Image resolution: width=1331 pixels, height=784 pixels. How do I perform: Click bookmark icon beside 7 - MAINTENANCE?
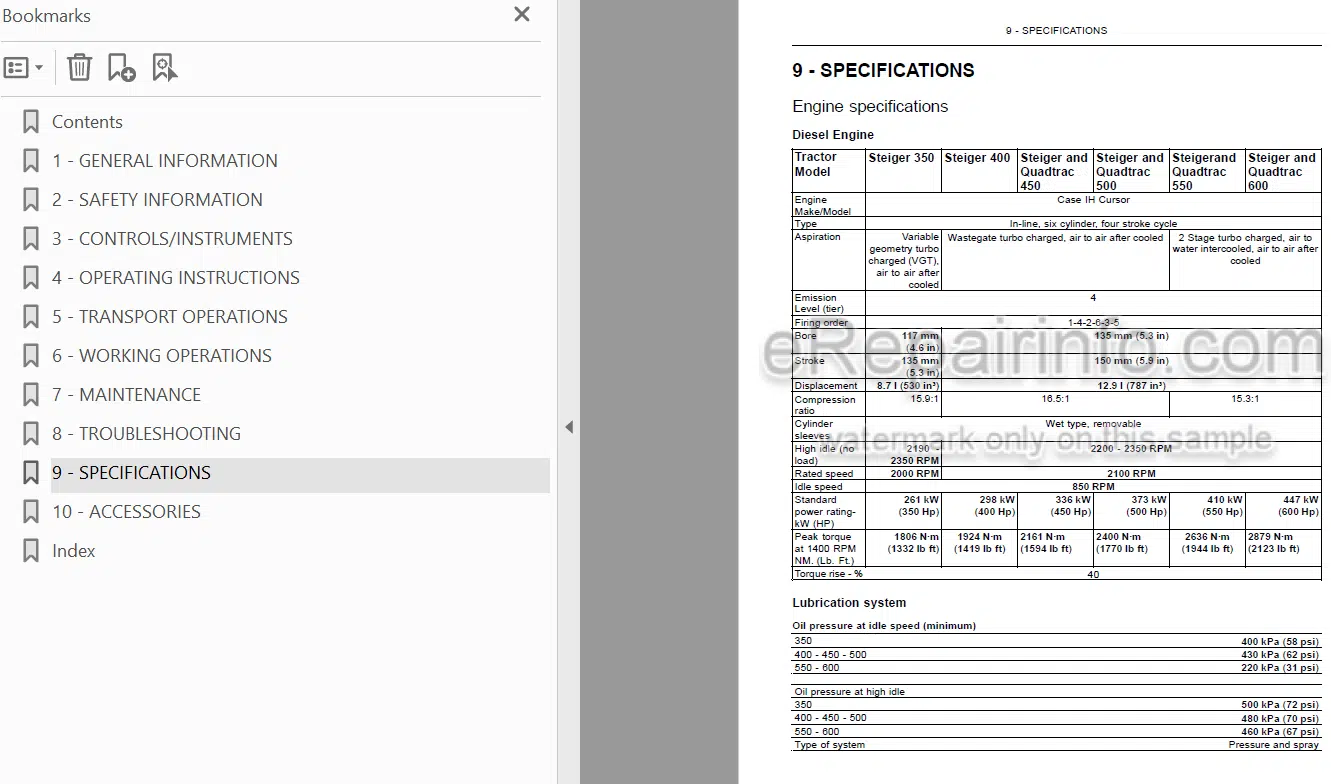pos(31,395)
